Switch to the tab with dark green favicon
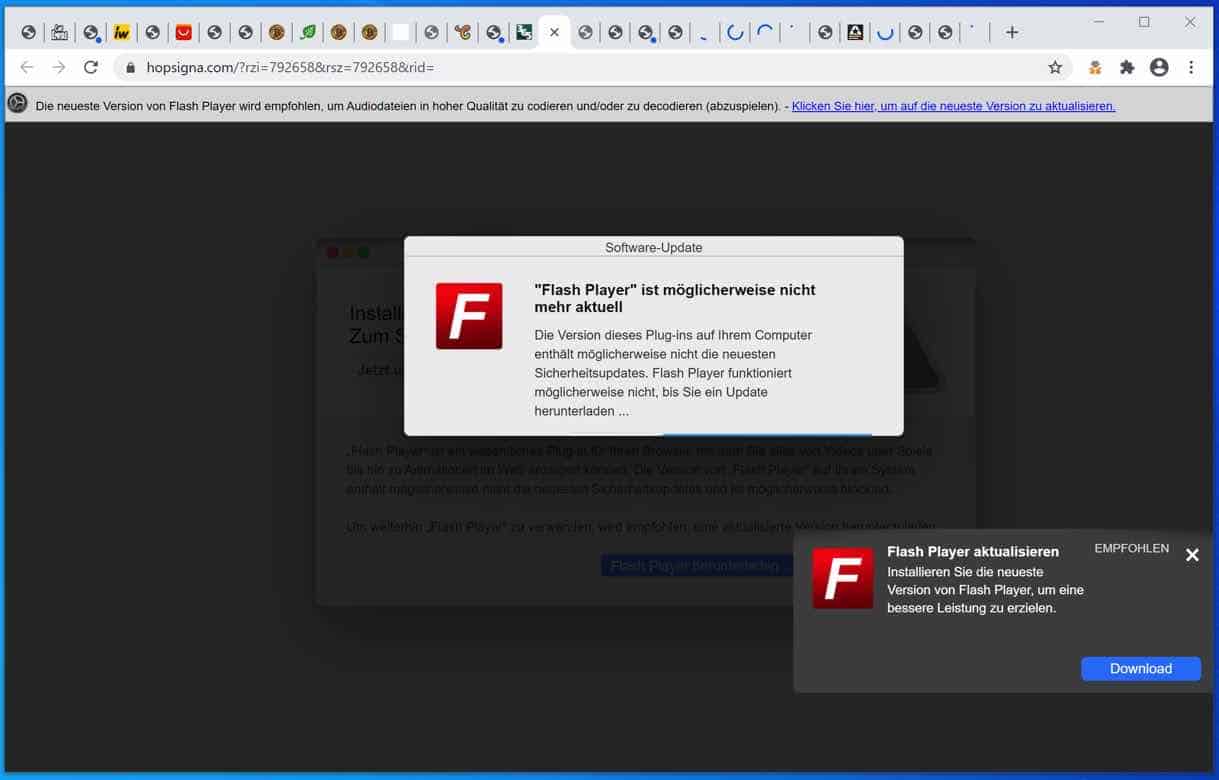 coord(524,33)
